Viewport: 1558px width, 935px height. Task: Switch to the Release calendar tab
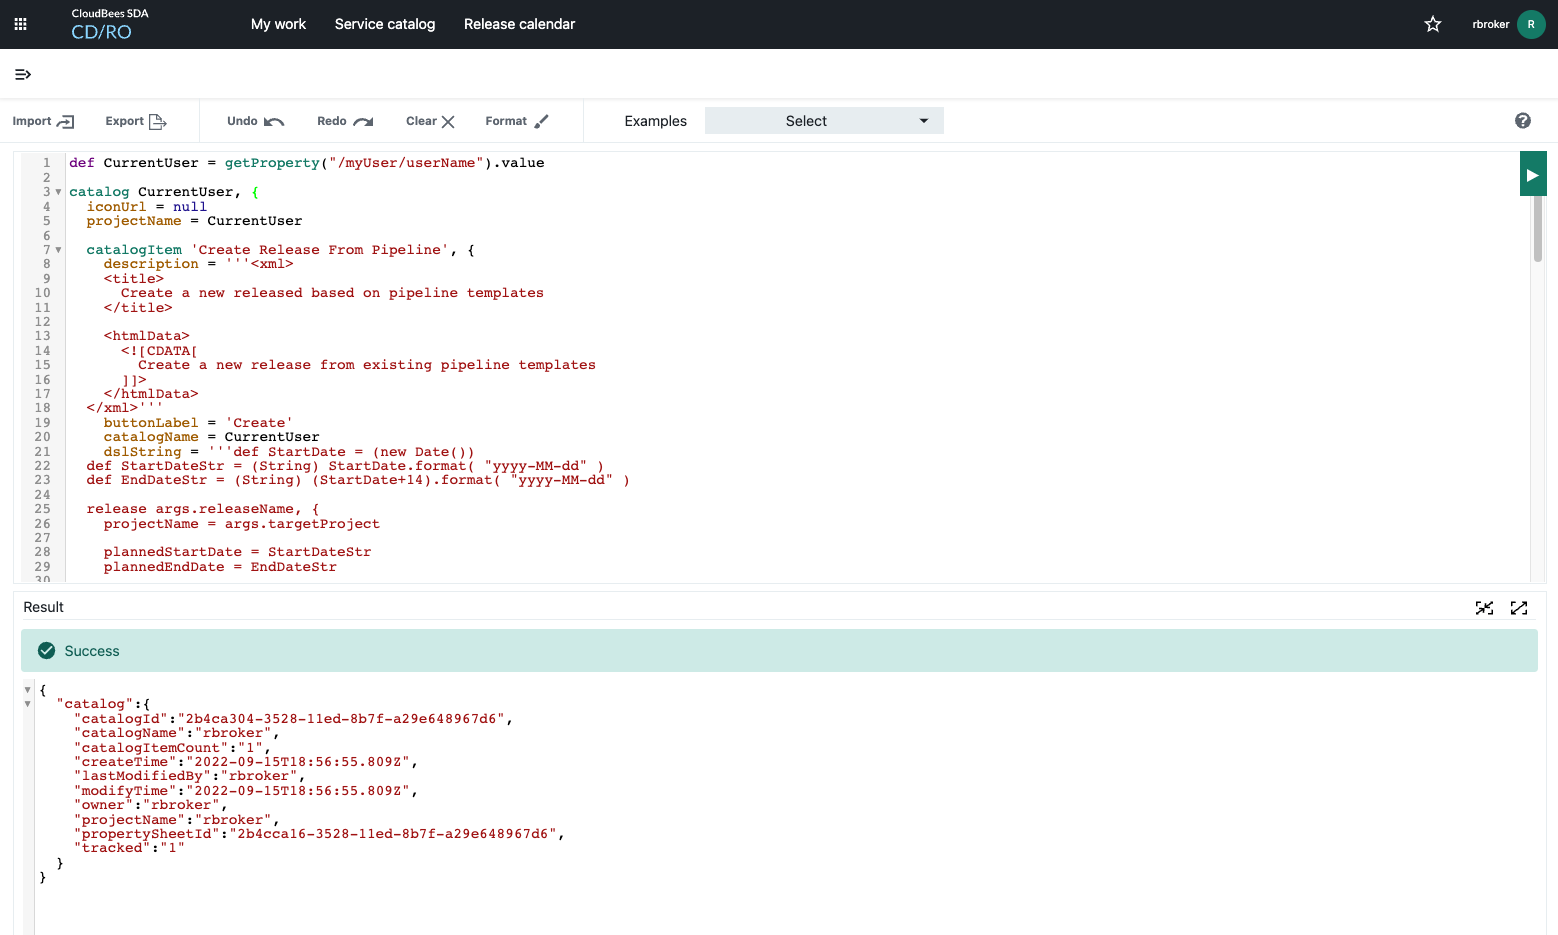(519, 23)
